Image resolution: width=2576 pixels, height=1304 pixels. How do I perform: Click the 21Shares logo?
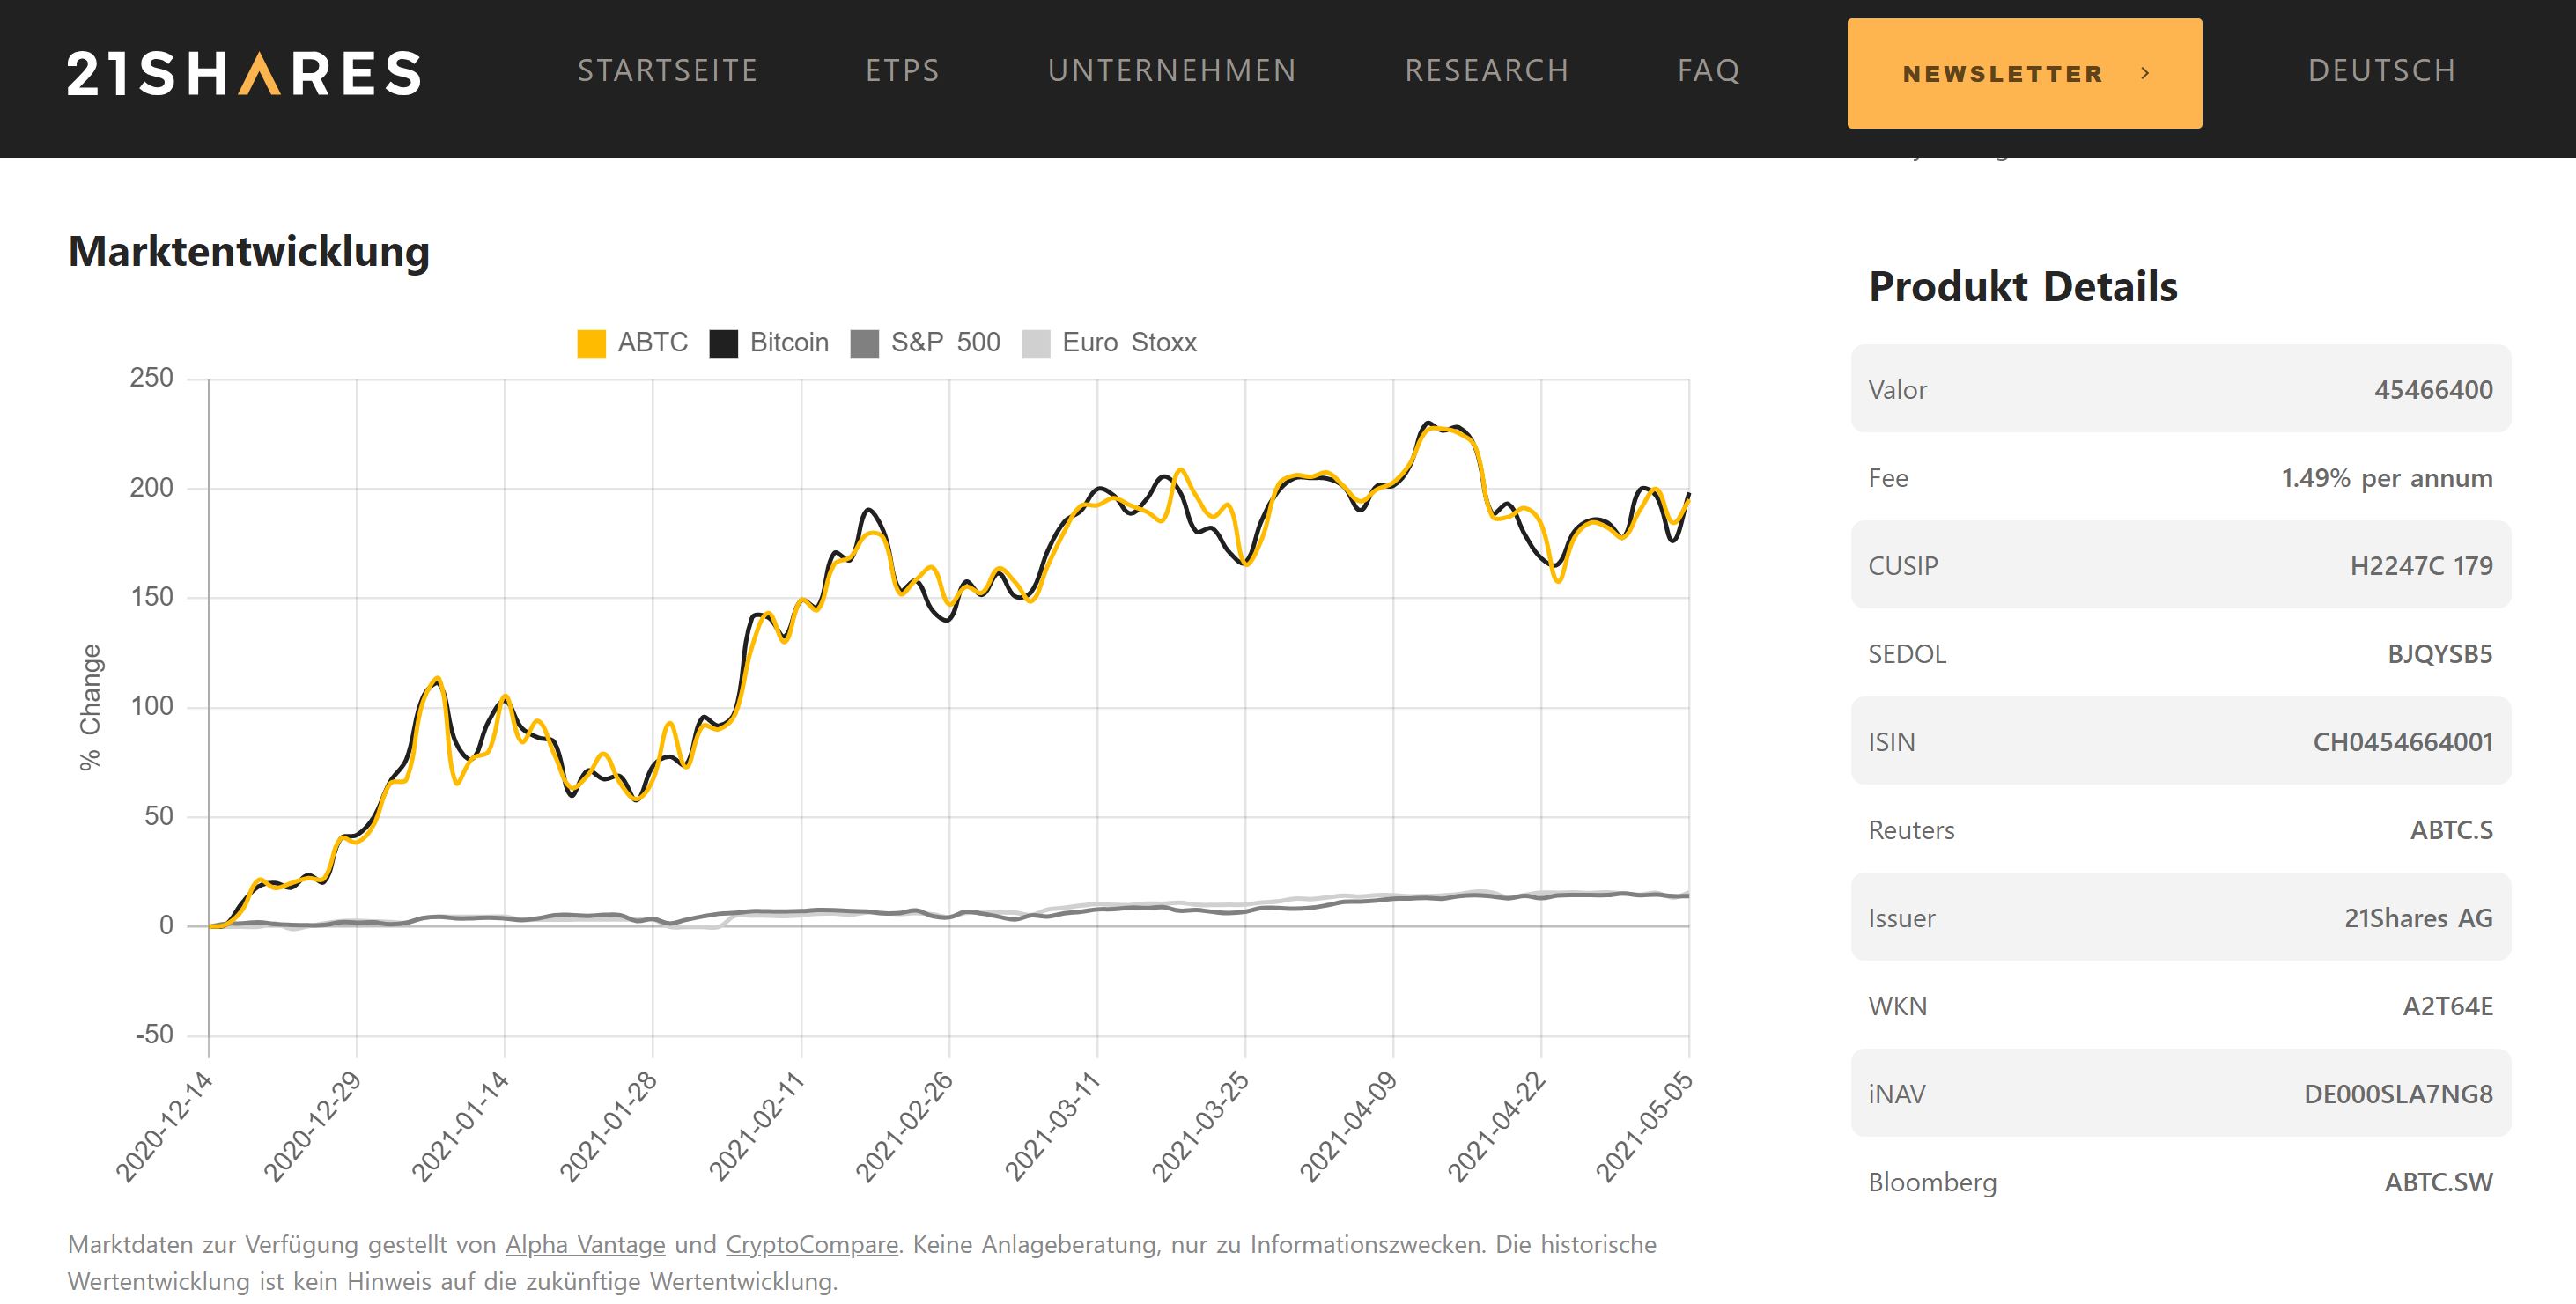point(244,73)
